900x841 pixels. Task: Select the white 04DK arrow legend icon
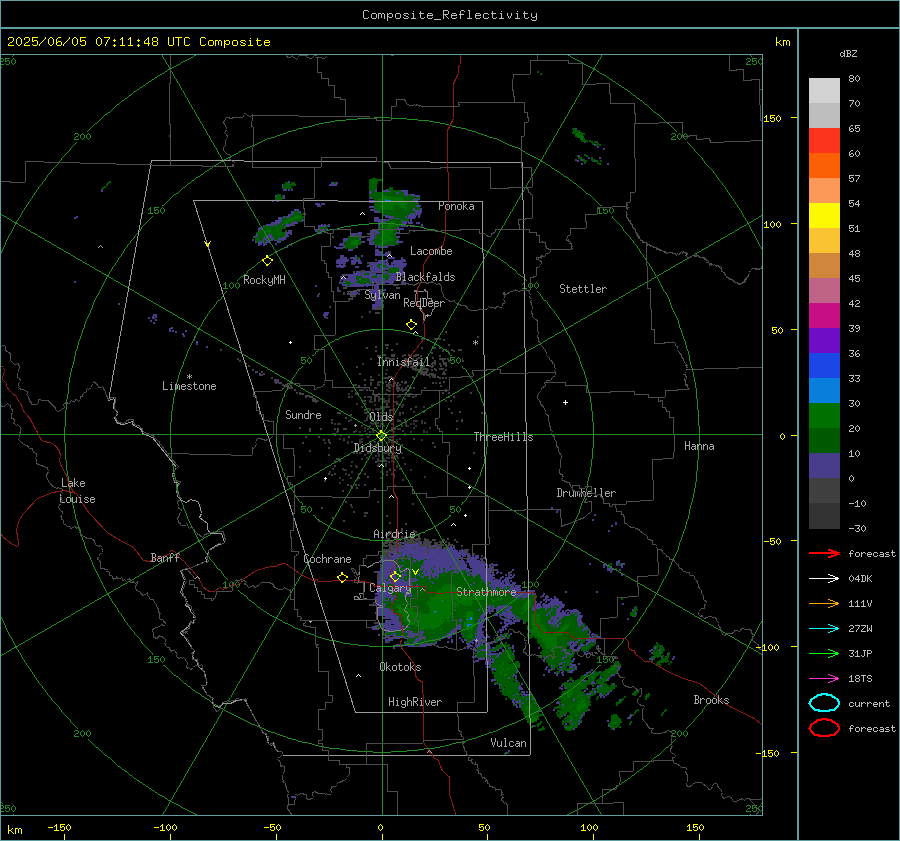tap(824, 579)
